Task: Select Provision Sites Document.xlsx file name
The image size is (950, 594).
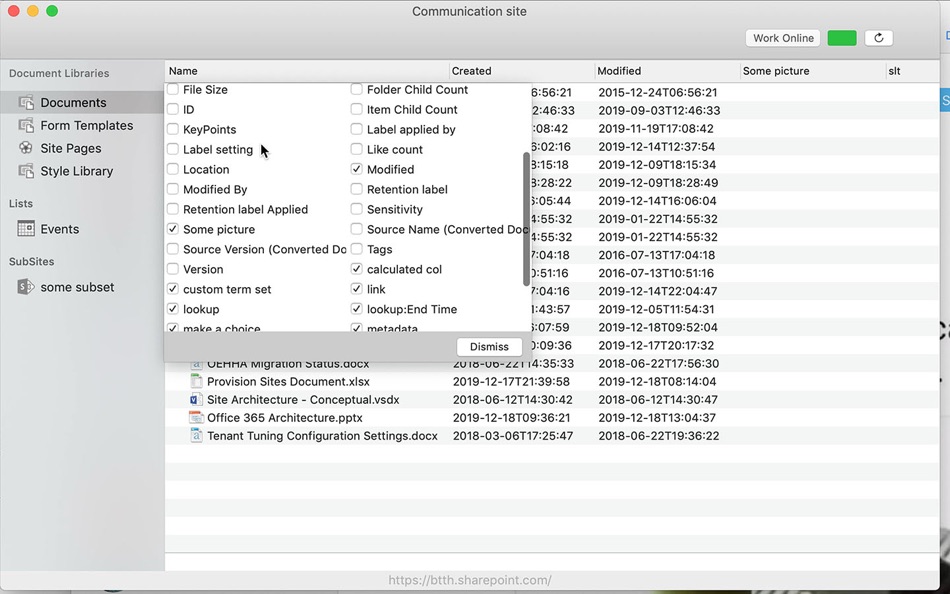Action: point(288,381)
